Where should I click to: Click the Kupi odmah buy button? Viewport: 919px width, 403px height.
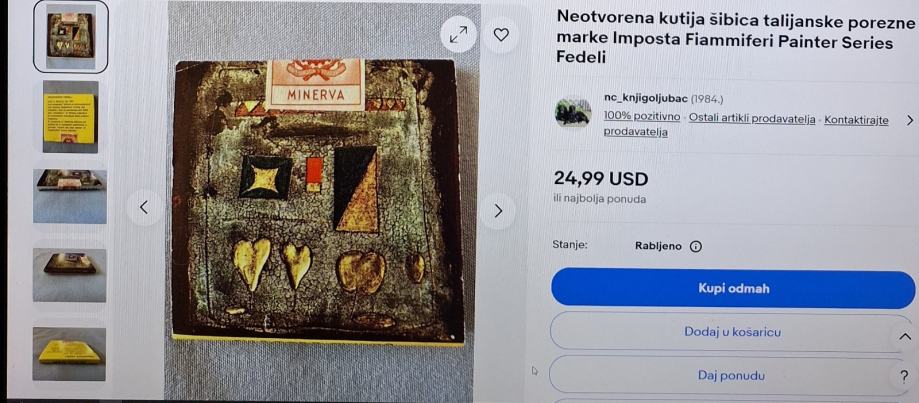click(x=733, y=288)
